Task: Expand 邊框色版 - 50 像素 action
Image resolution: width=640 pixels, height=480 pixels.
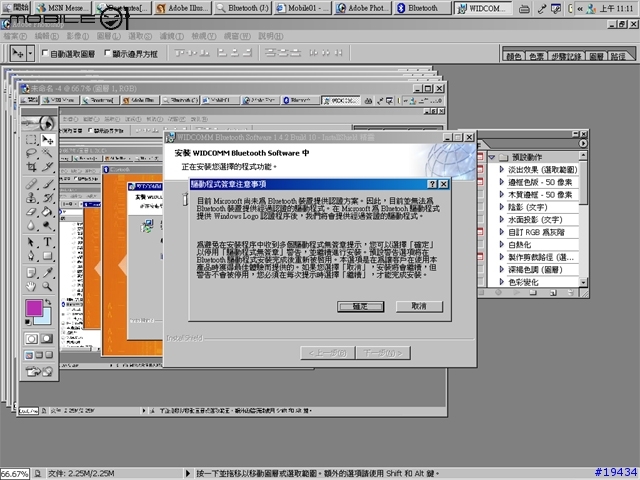Action: click(502, 182)
